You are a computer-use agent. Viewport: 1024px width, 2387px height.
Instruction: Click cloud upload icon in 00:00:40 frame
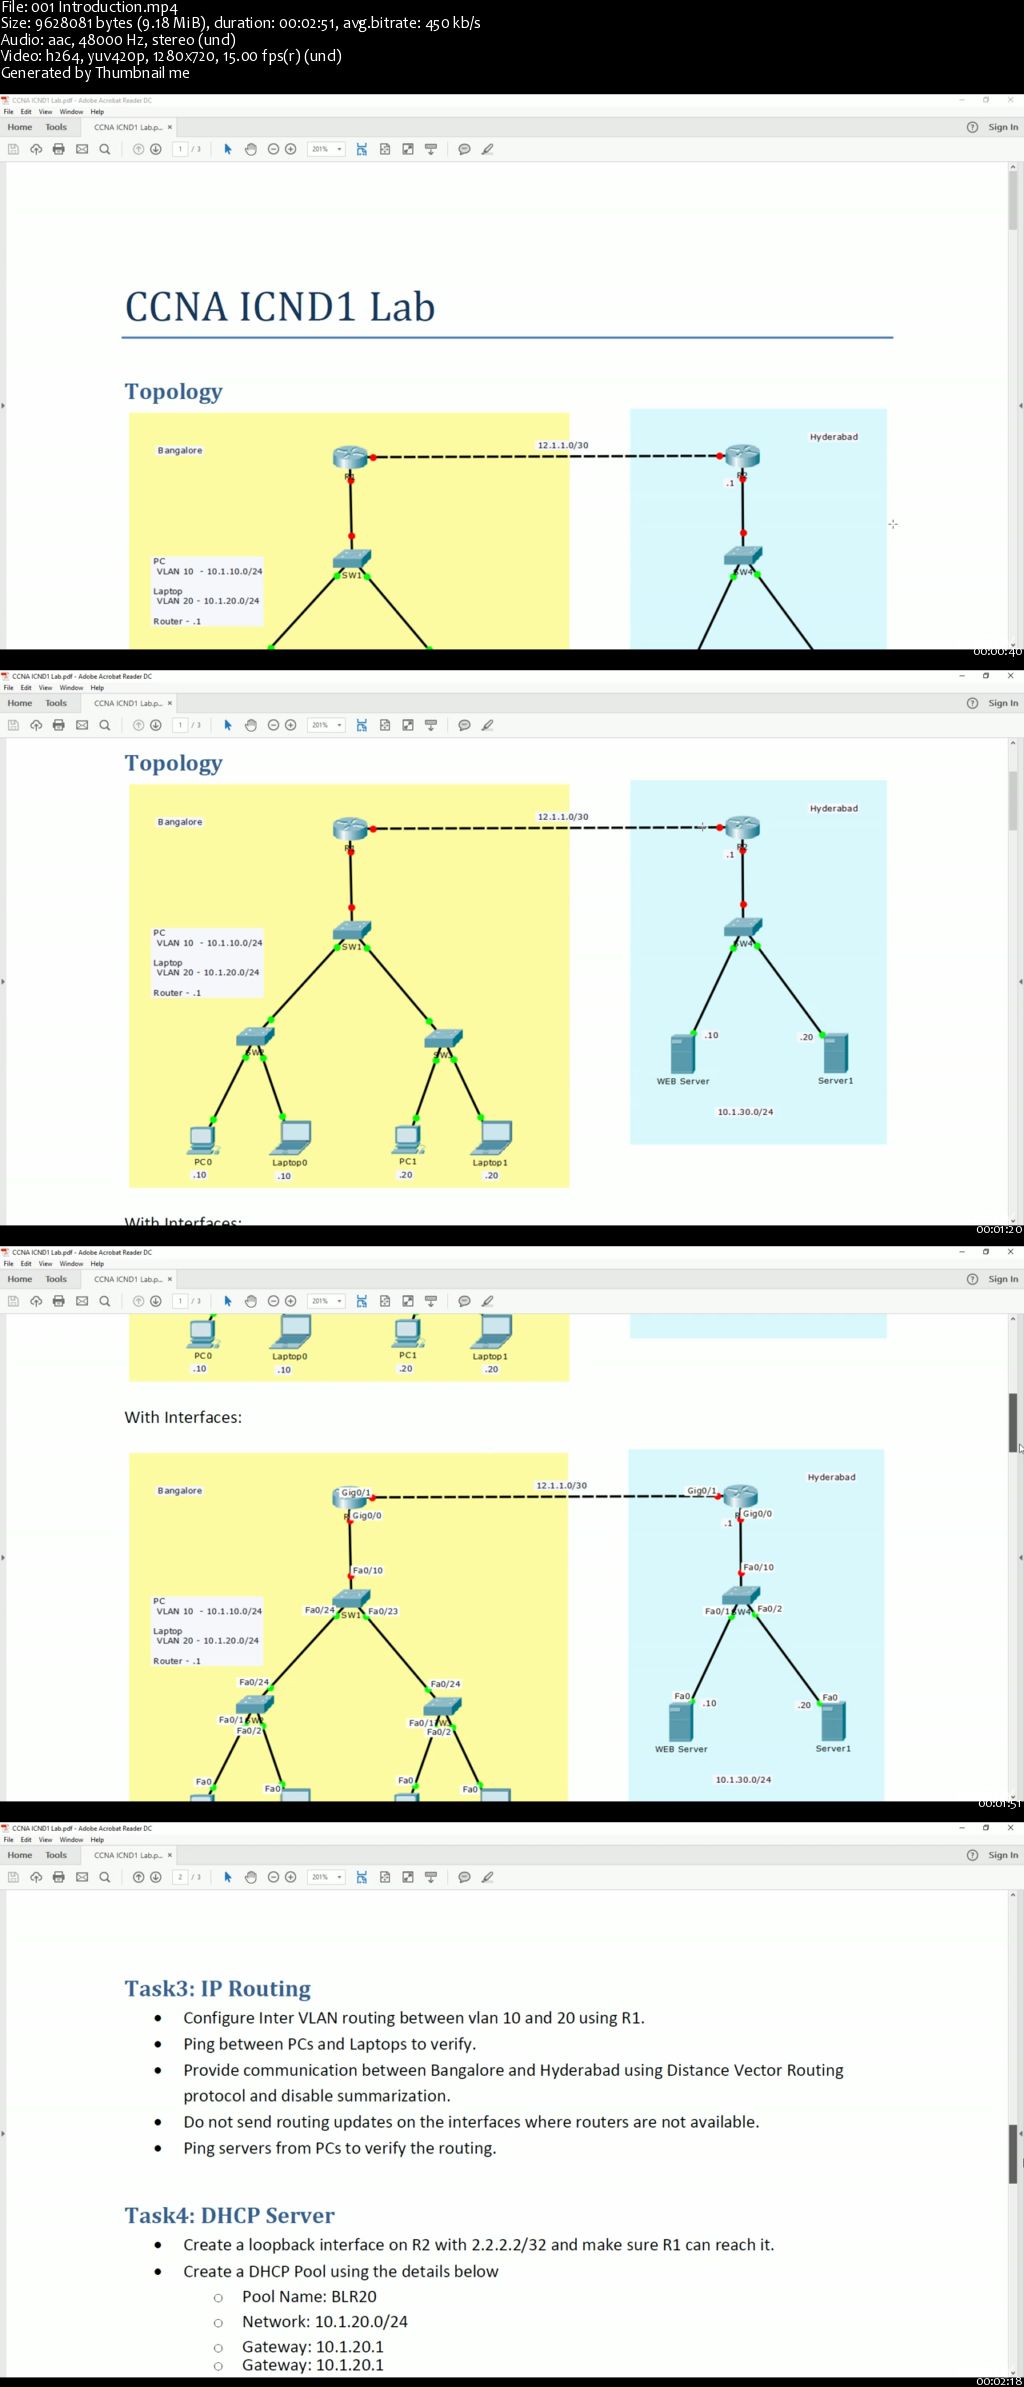coord(36,149)
